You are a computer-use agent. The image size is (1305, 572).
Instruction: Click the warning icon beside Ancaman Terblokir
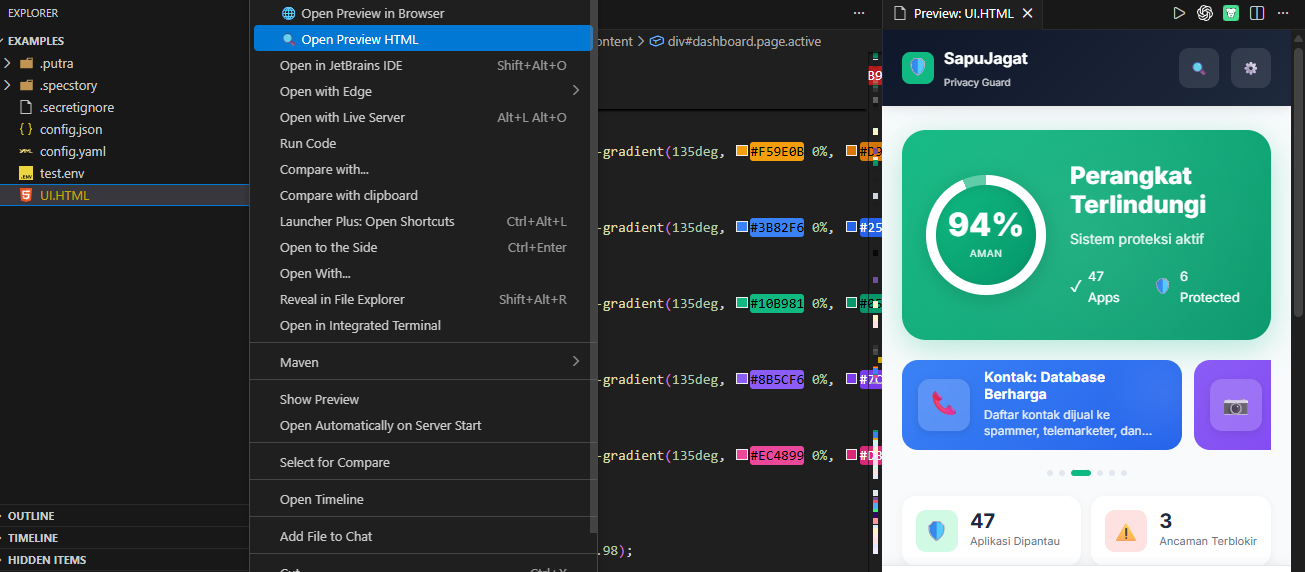coord(1125,530)
